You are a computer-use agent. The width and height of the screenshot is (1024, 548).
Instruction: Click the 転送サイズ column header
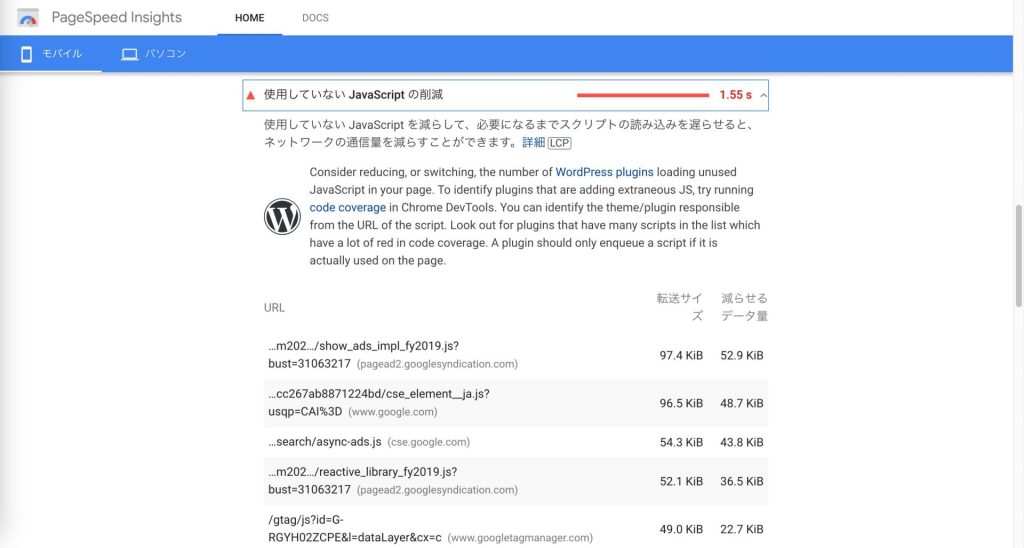679,307
